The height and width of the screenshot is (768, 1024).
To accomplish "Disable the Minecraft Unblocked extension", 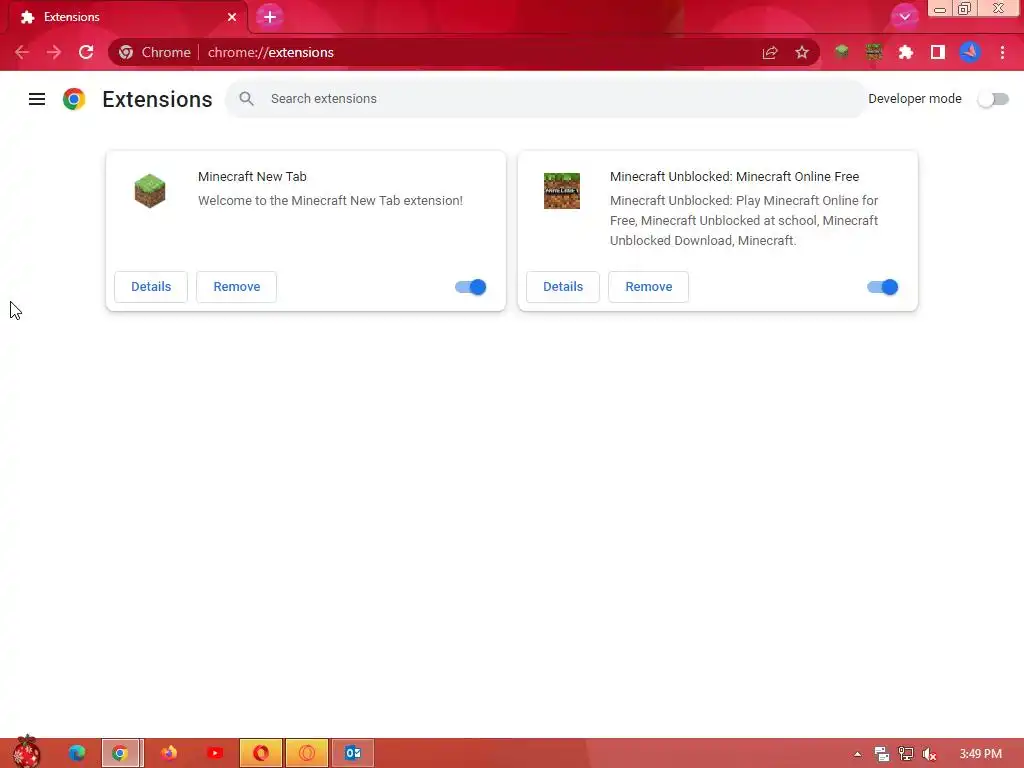I will point(883,287).
